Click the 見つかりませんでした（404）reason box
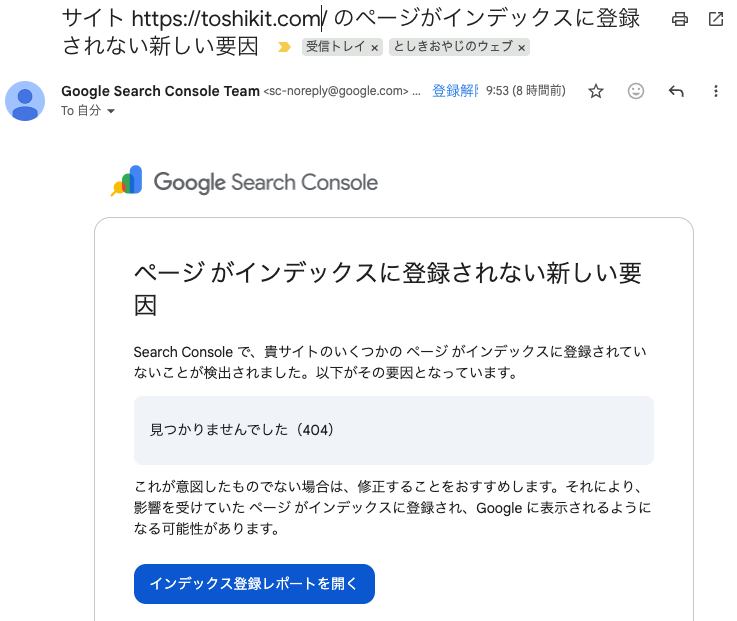The width and height of the screenshot is (737, 621). coord(394,430)
